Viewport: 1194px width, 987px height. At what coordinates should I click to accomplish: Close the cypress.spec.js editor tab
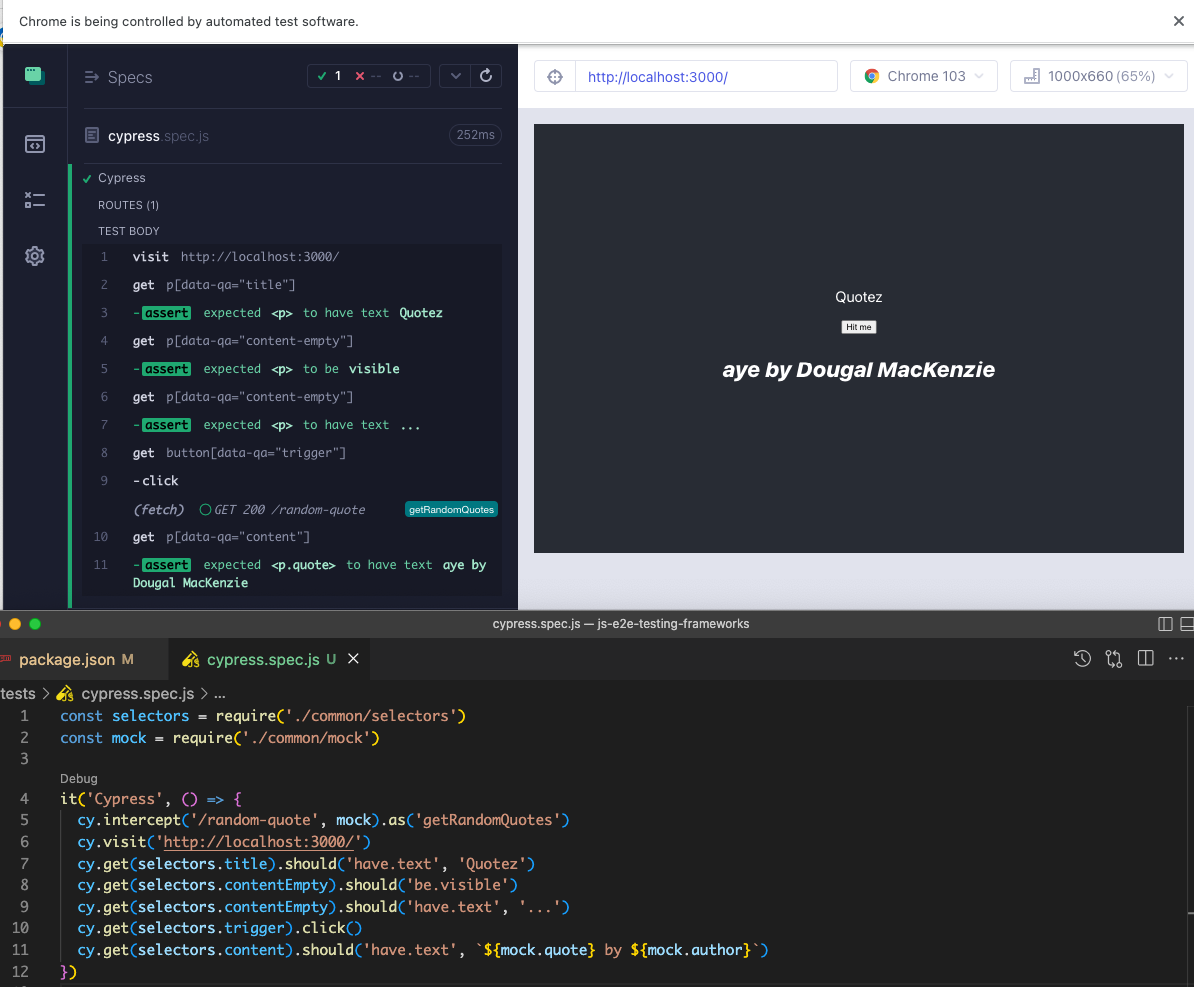coord(353,659)
